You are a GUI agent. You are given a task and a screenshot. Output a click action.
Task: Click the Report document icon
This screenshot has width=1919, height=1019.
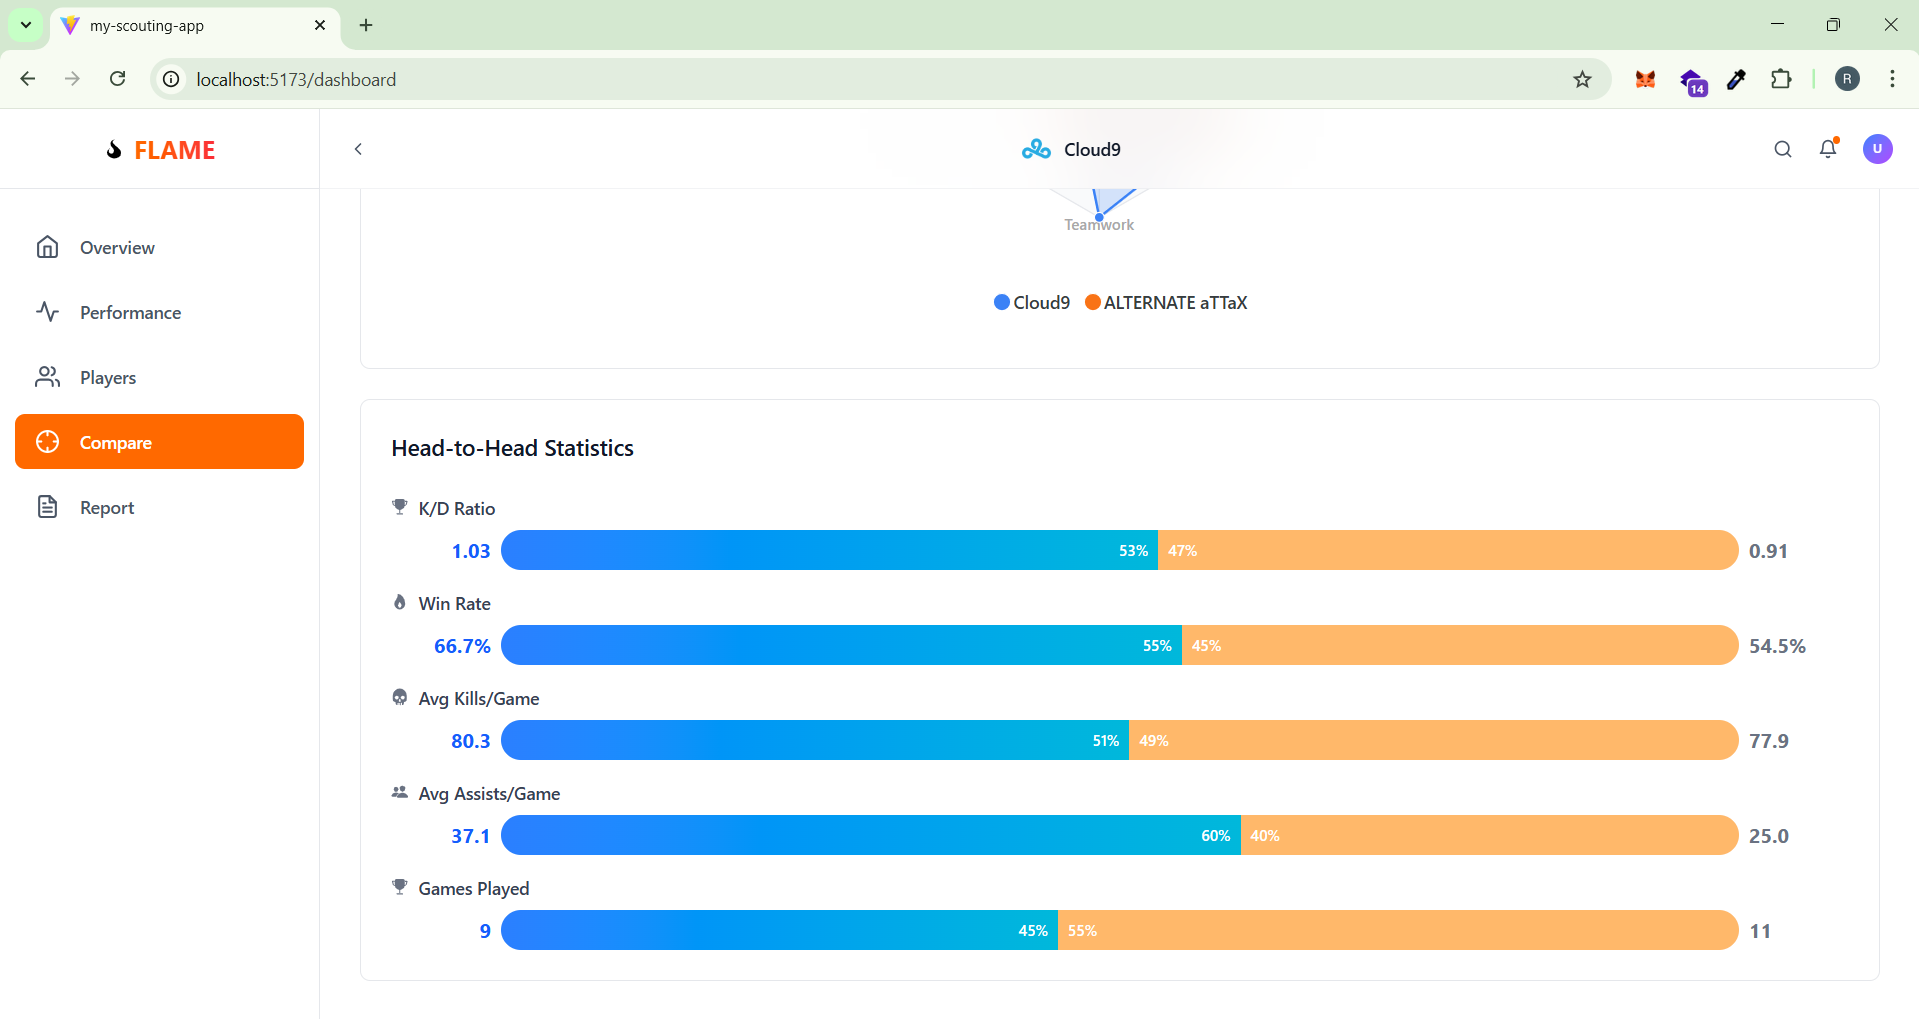point(47,507)
